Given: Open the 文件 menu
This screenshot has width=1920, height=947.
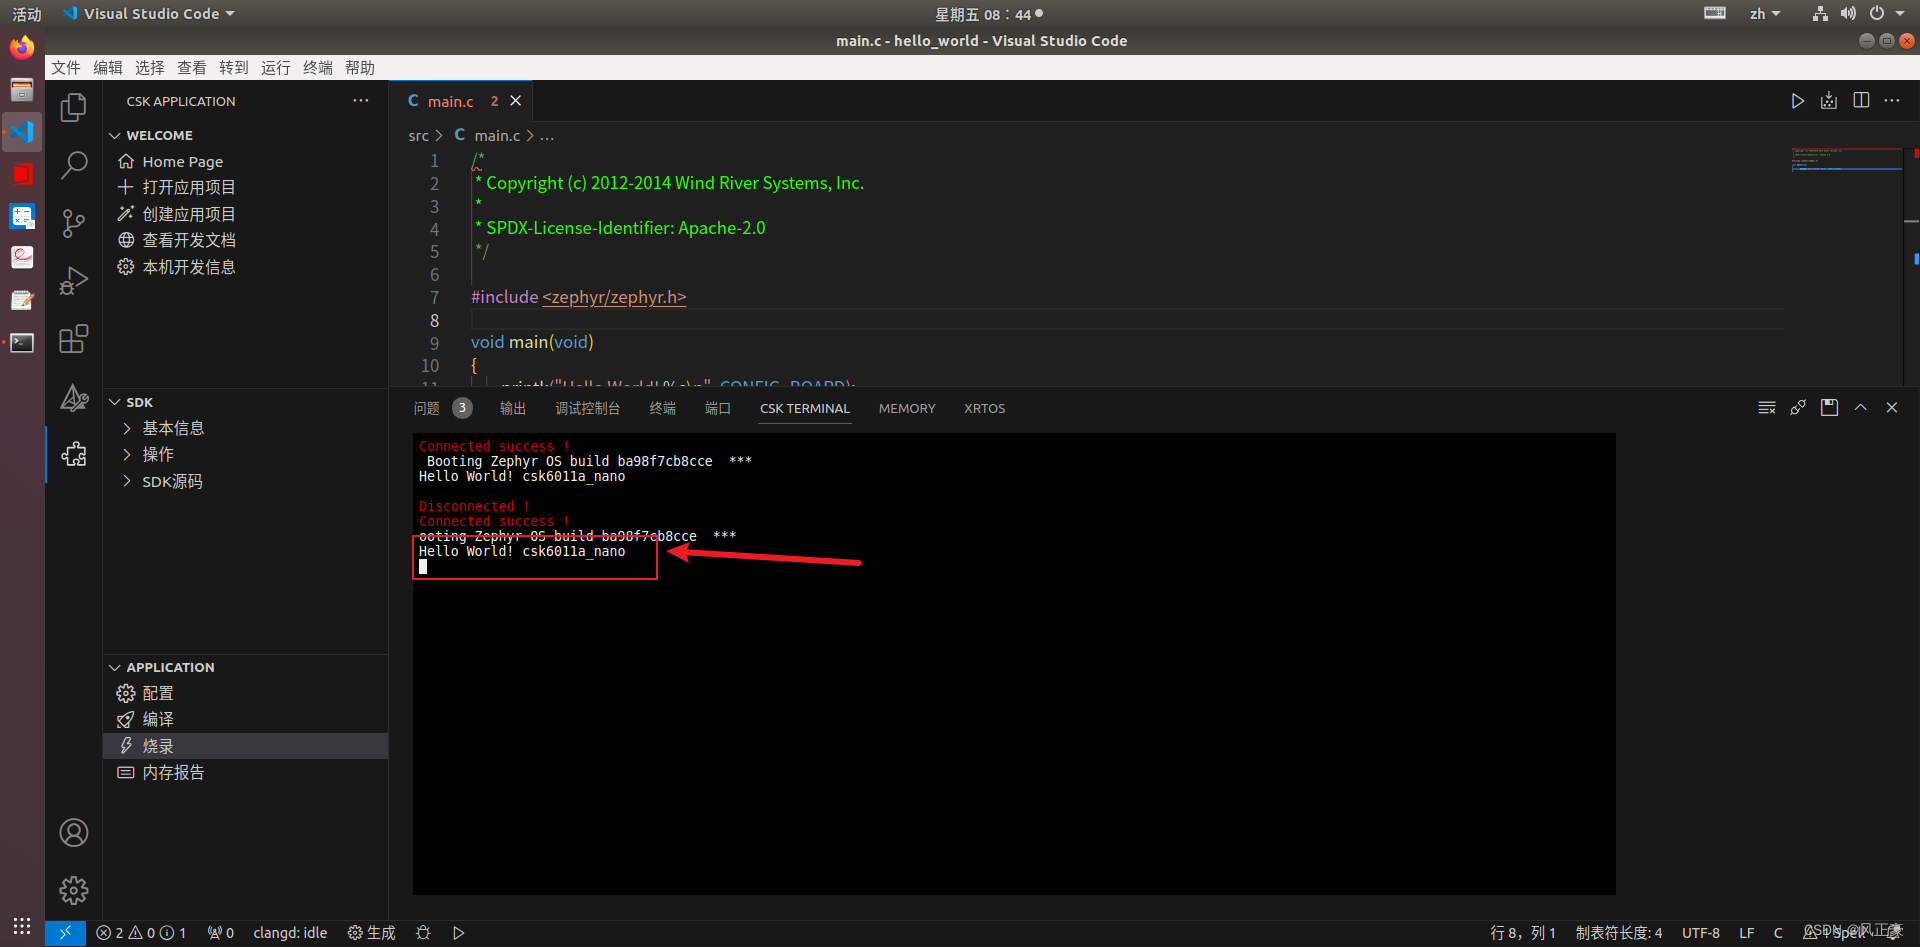Looking at the screenshot, I should [x=66, y=68].
